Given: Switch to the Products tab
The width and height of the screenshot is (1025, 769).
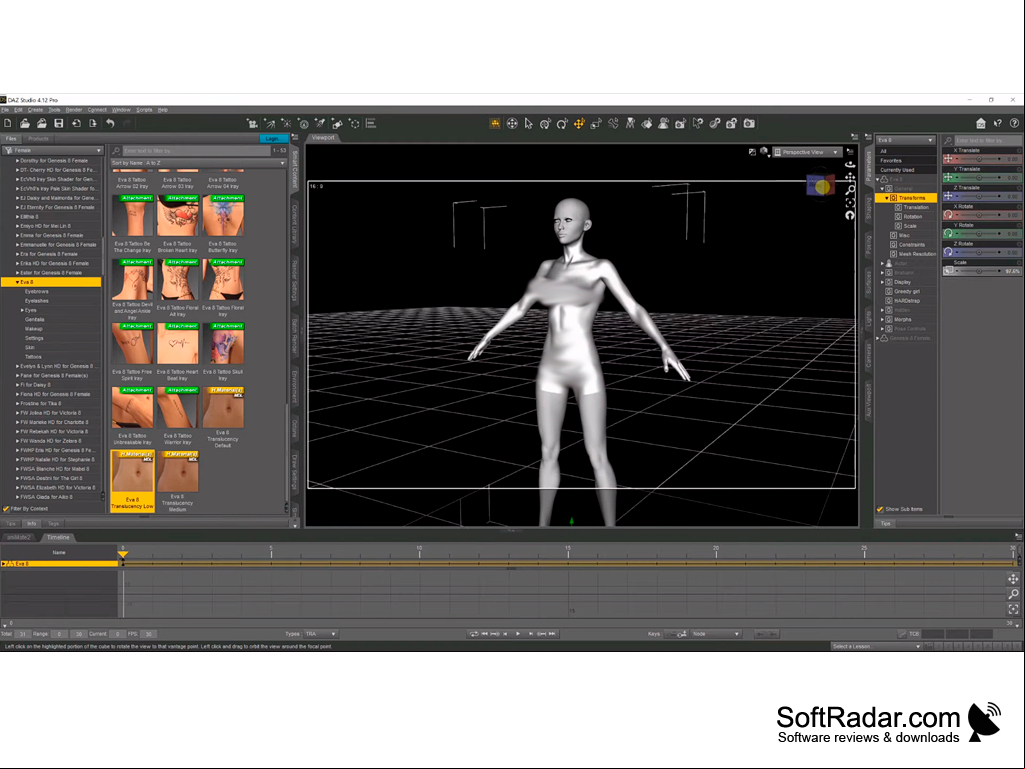Looking at the screenshot, I should click(39, 139).
